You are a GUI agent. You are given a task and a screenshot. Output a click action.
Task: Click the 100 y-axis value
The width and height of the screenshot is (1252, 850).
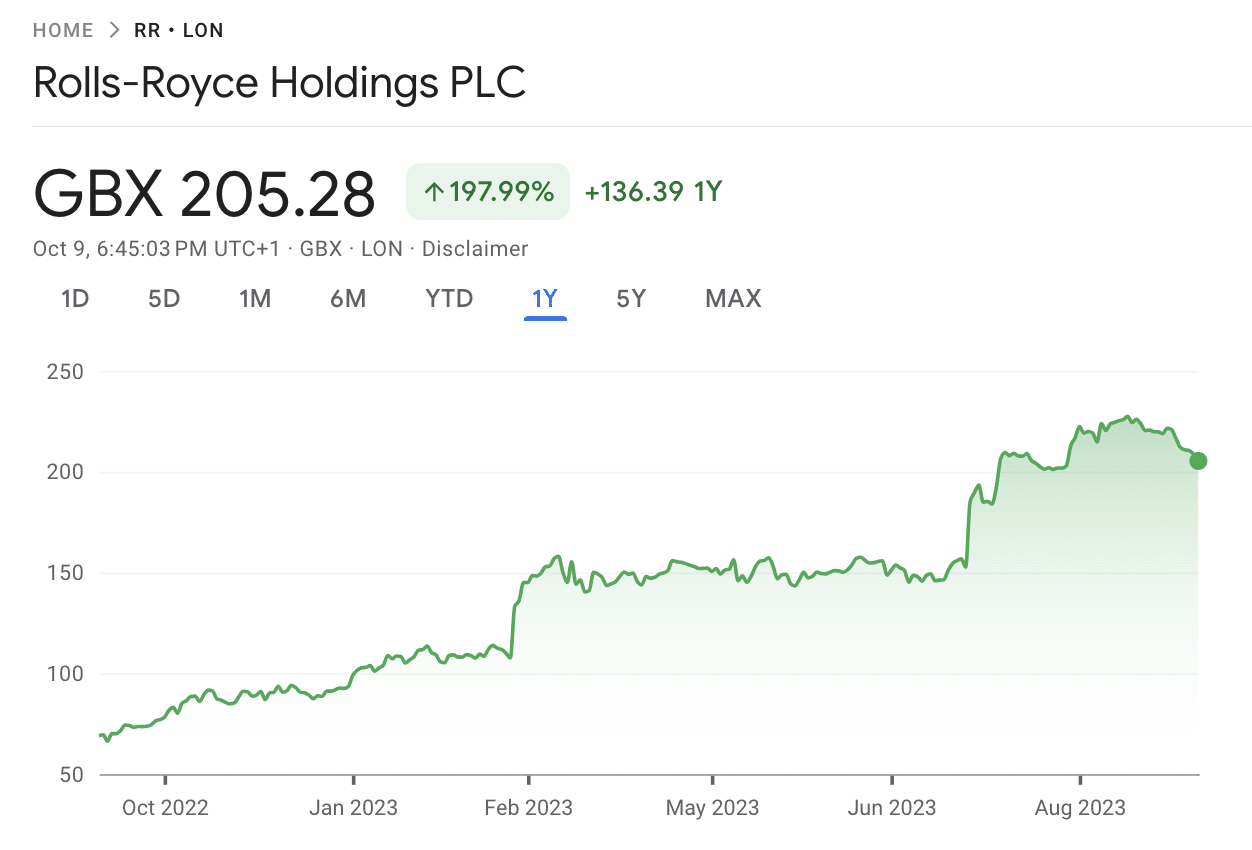pos(65,674)
